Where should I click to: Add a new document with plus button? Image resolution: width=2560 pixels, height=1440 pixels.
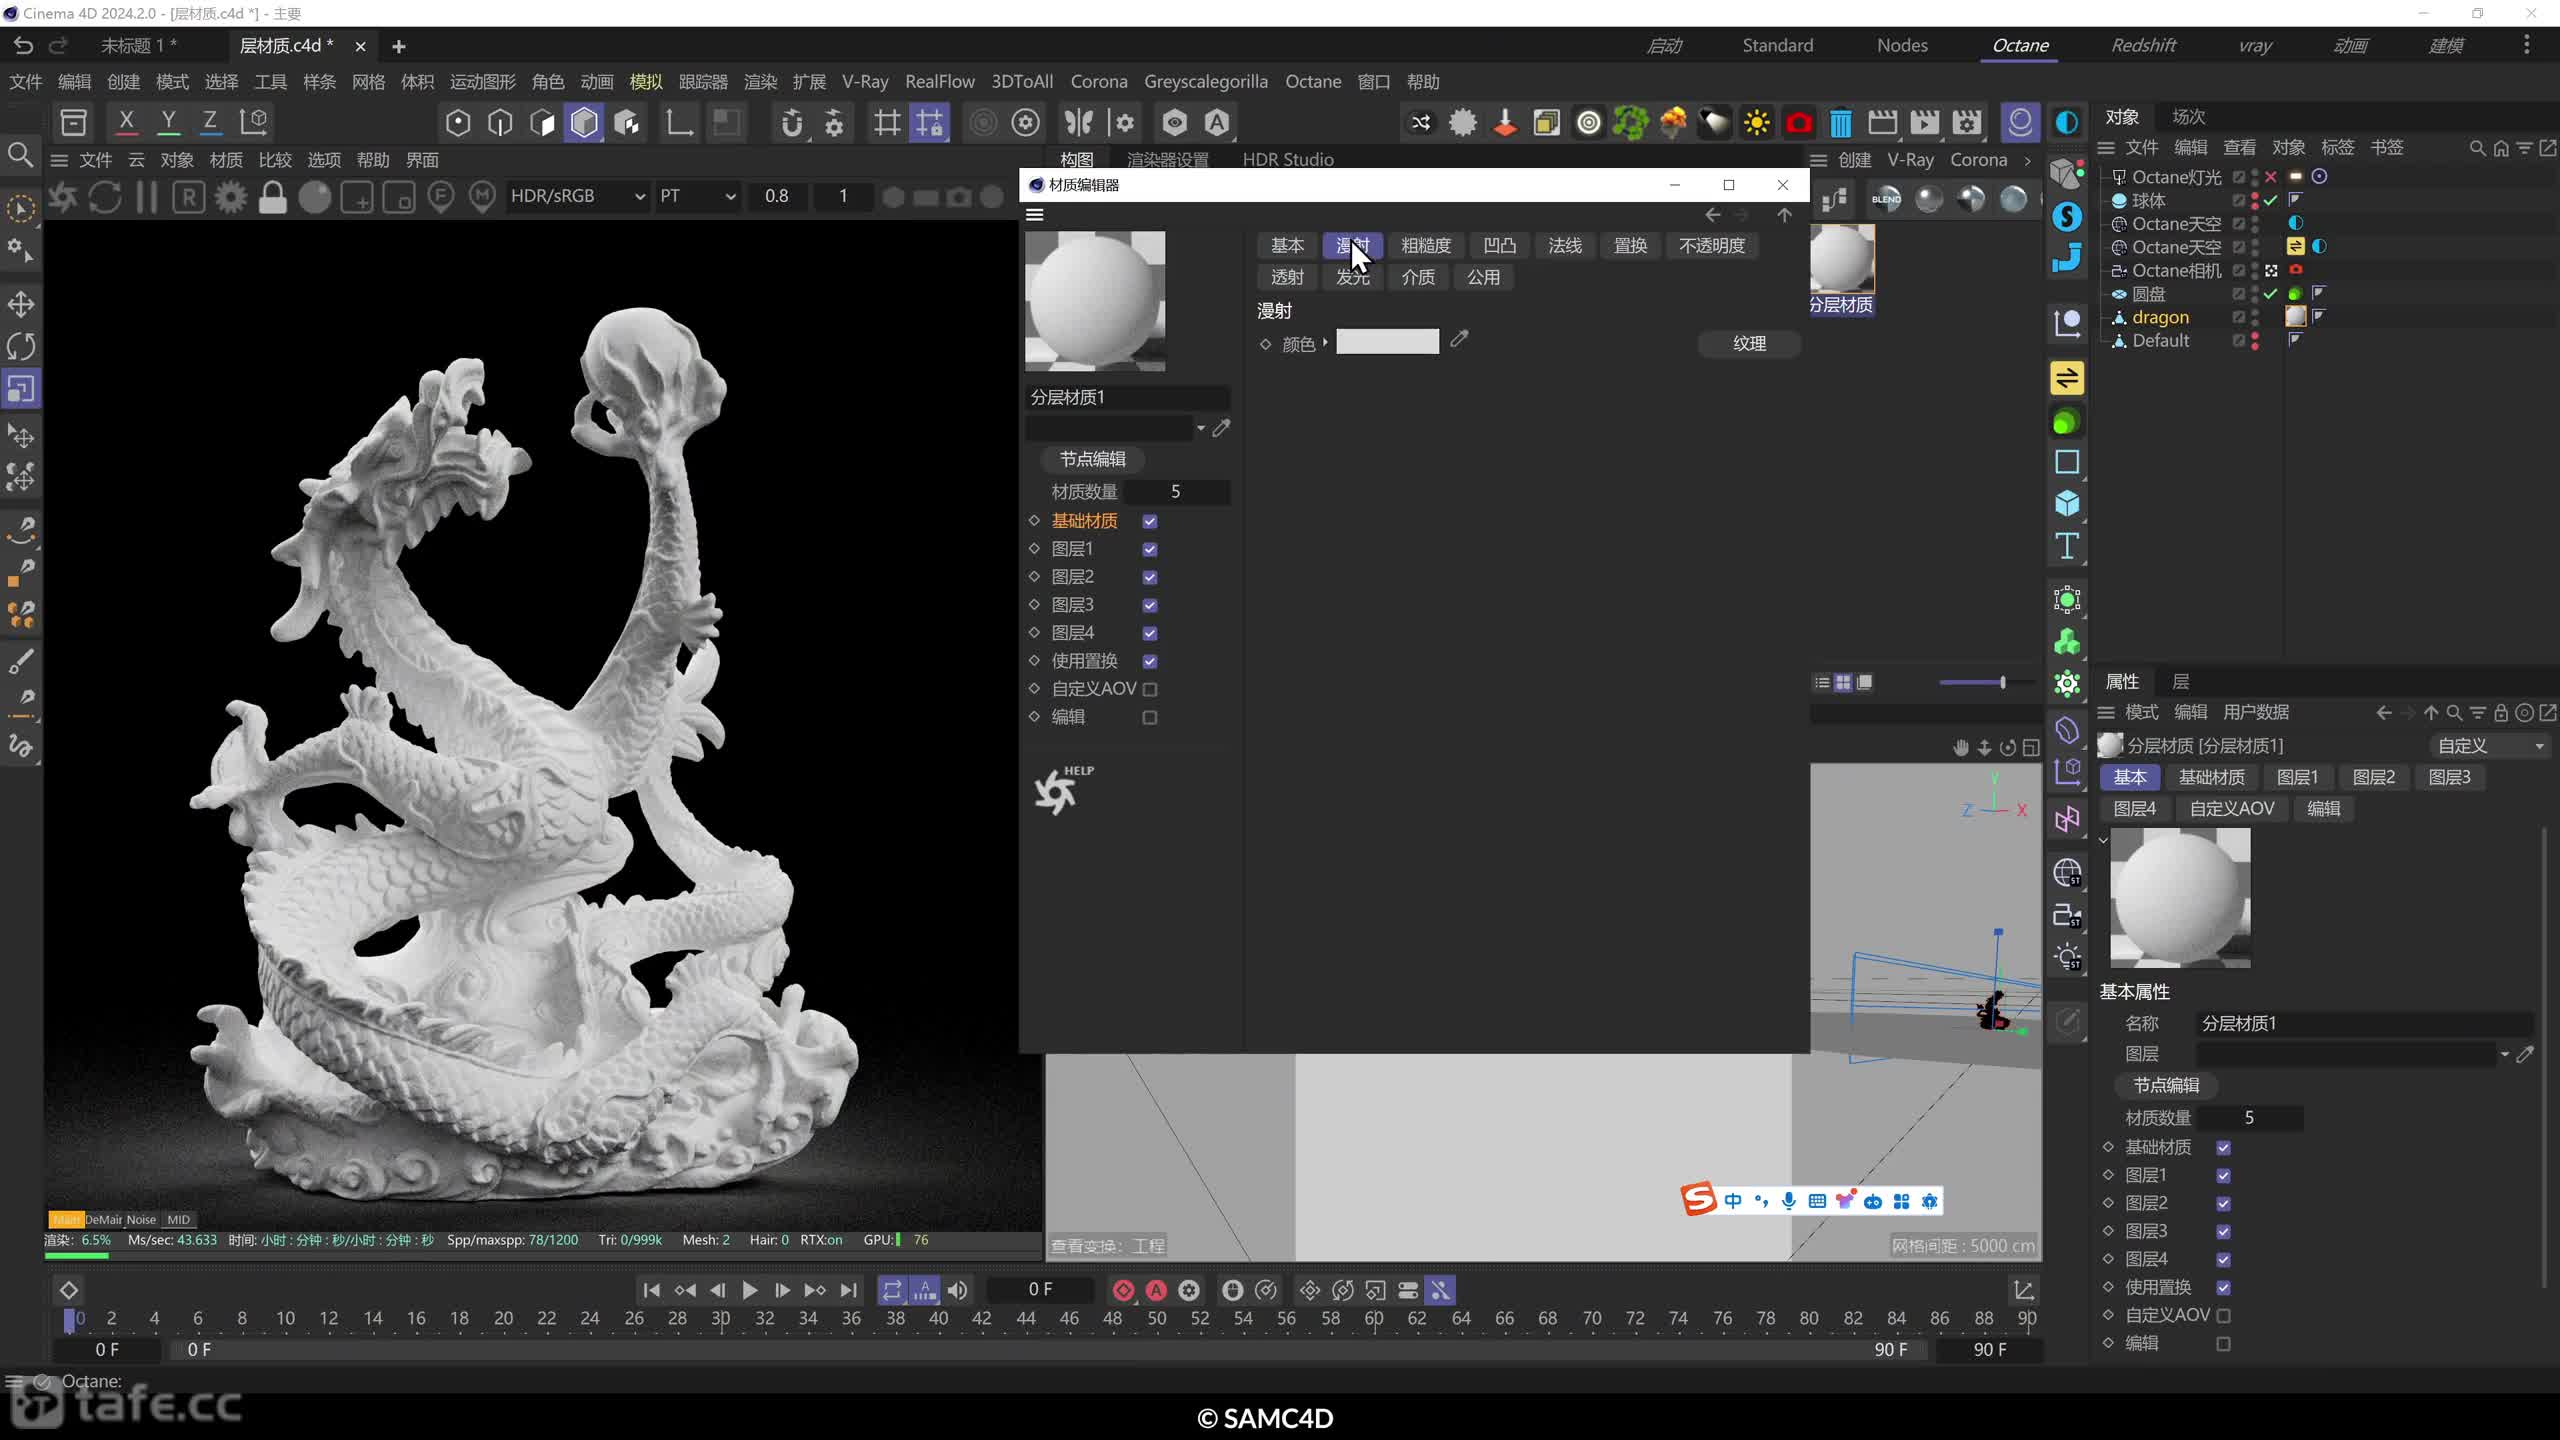(399, 46)
